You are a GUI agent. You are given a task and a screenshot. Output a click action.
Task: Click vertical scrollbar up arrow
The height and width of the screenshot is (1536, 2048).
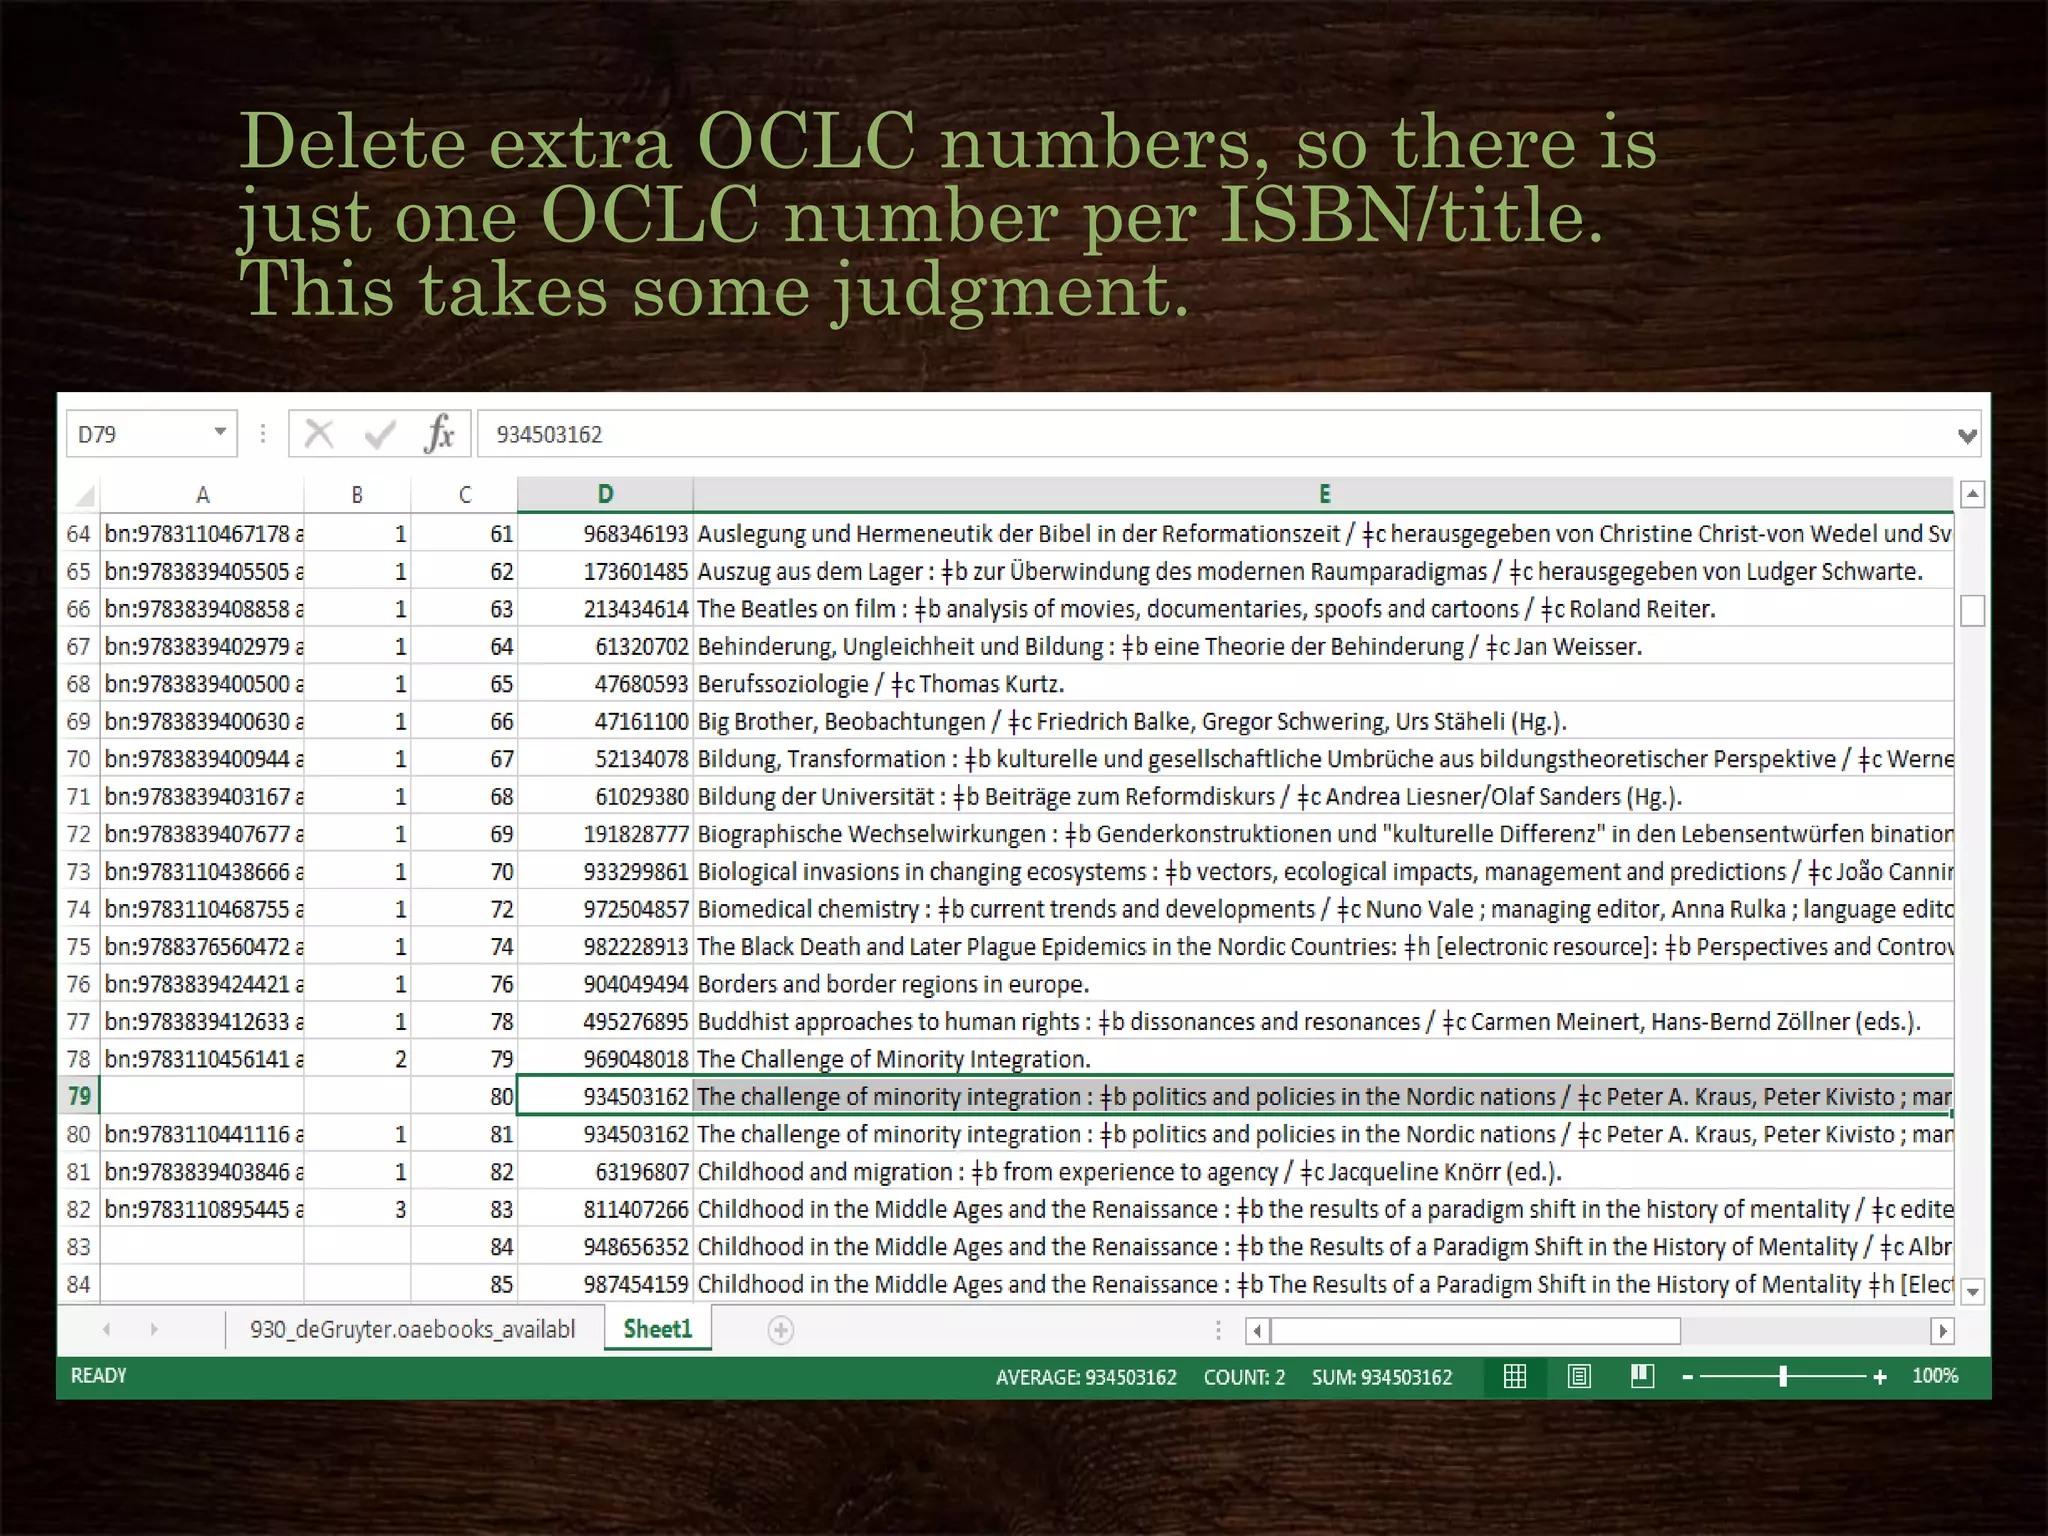tap(1972, 494)
